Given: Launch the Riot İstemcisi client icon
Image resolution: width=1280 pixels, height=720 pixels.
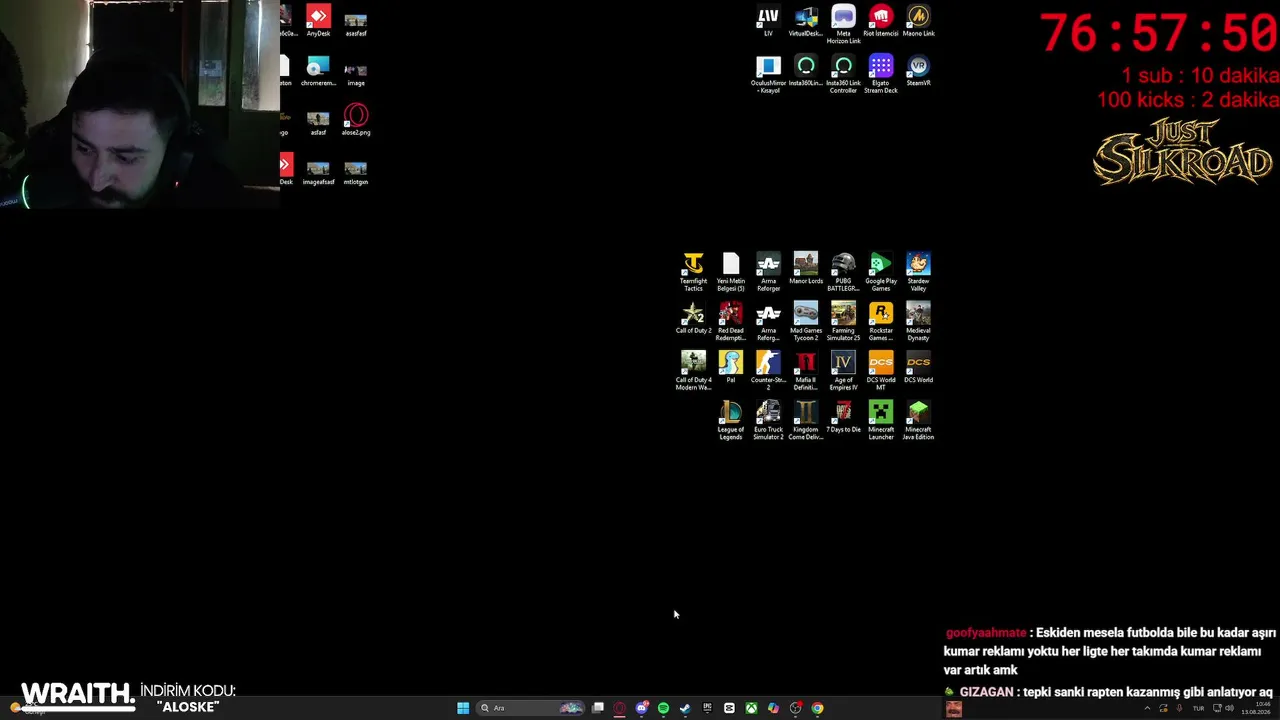Looking at the screenshot, I should click(881, 21).
